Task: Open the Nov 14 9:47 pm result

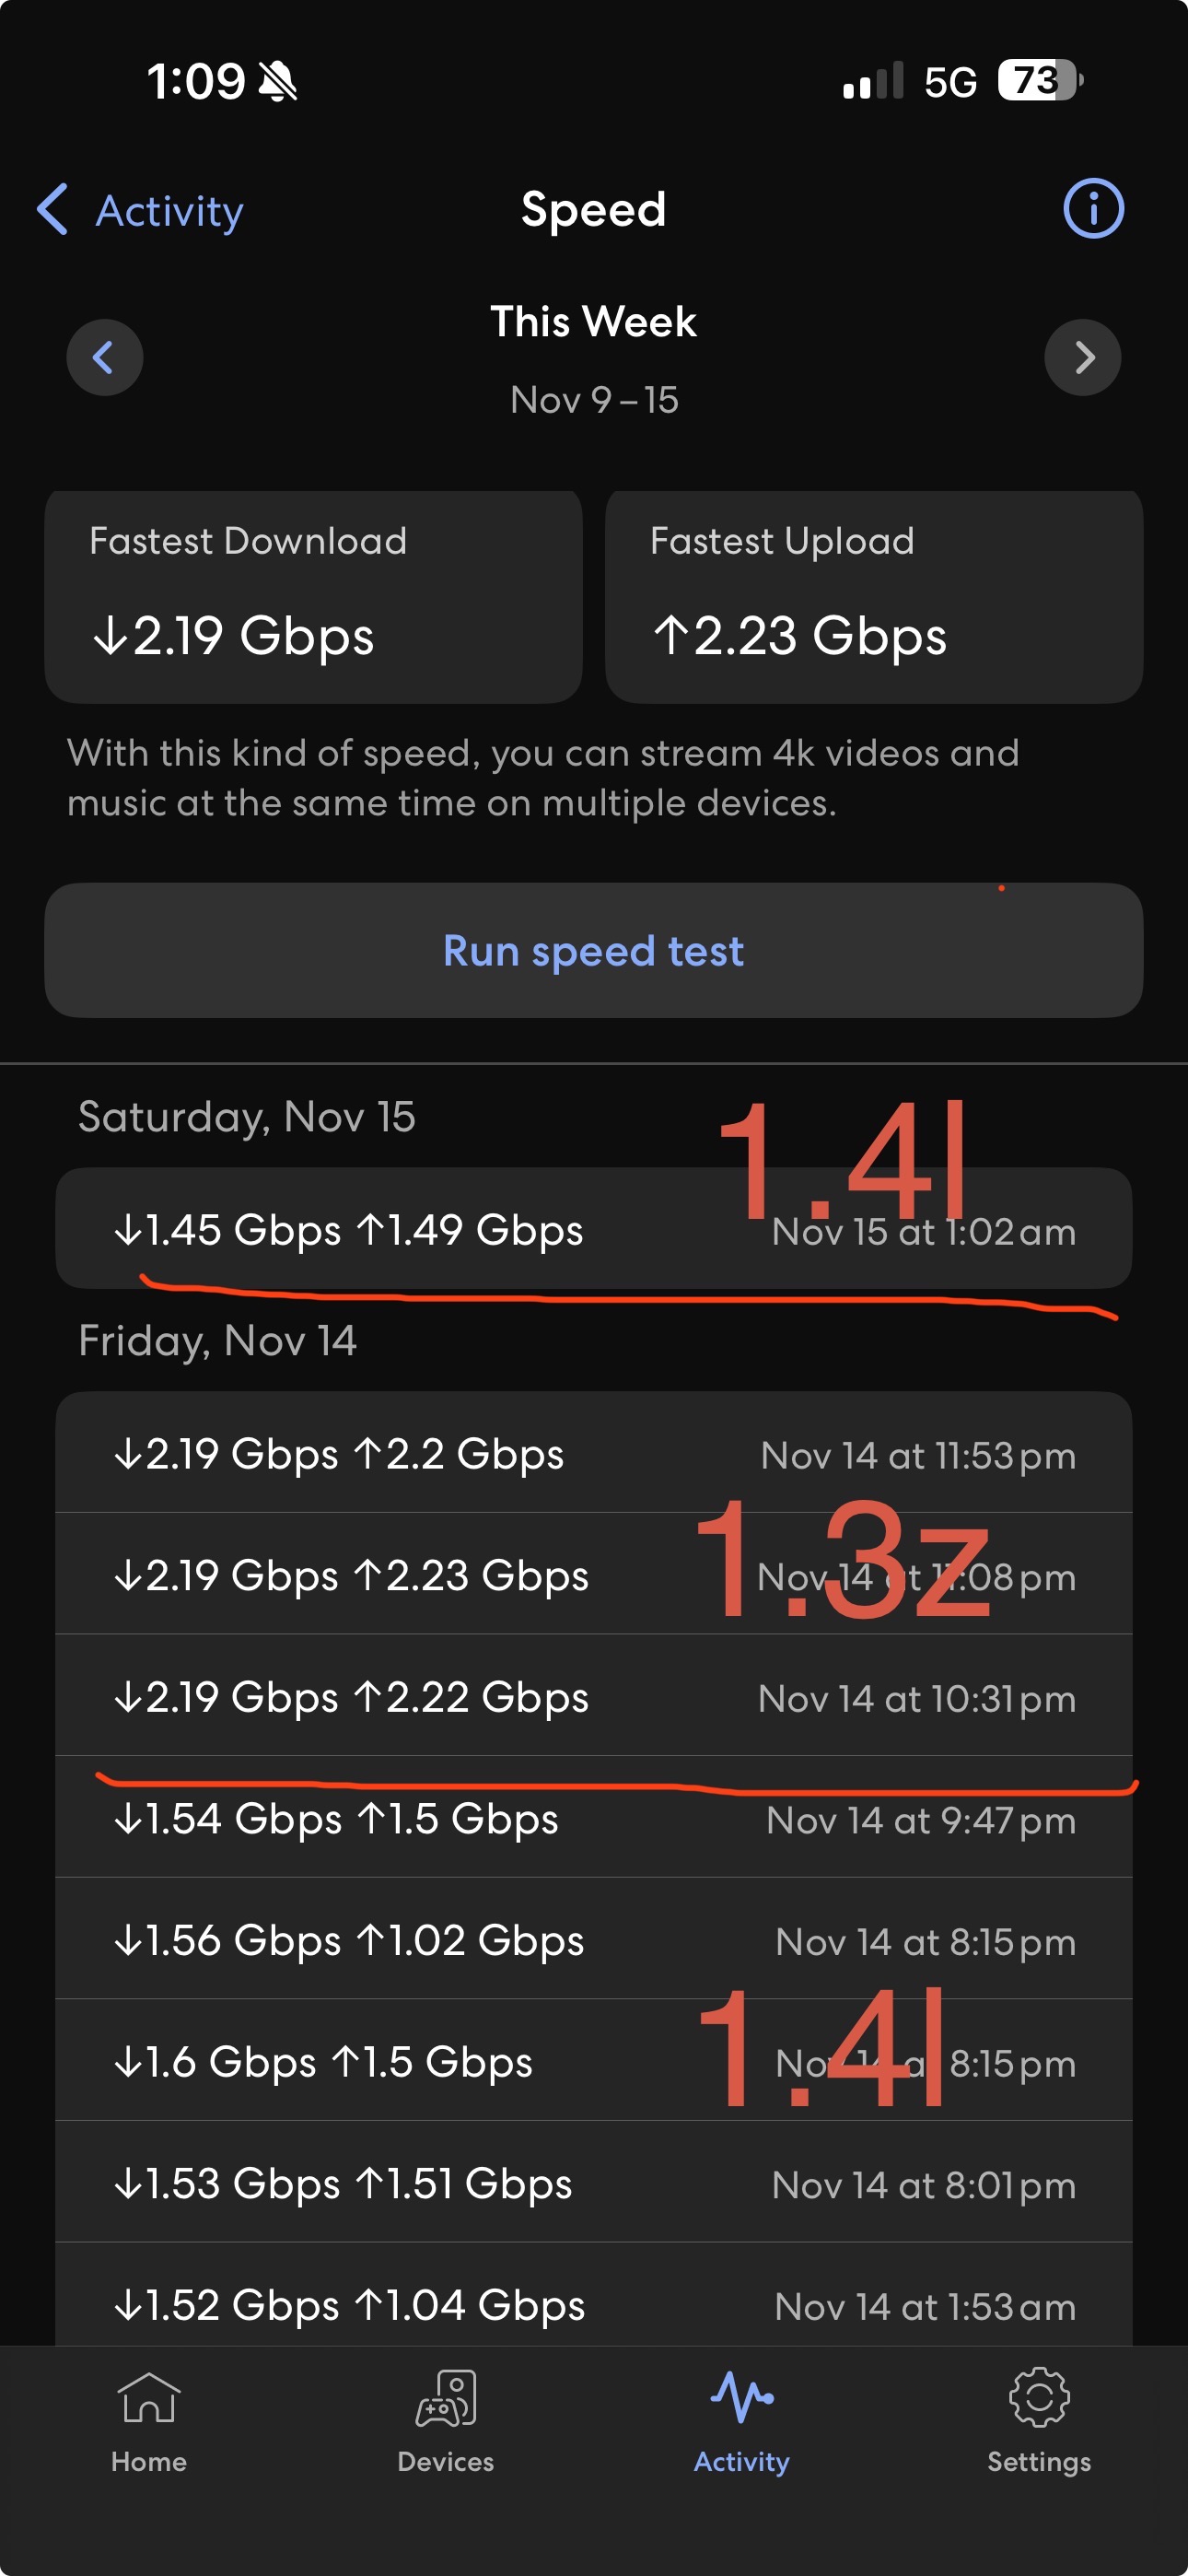Action: point(593,1819)
